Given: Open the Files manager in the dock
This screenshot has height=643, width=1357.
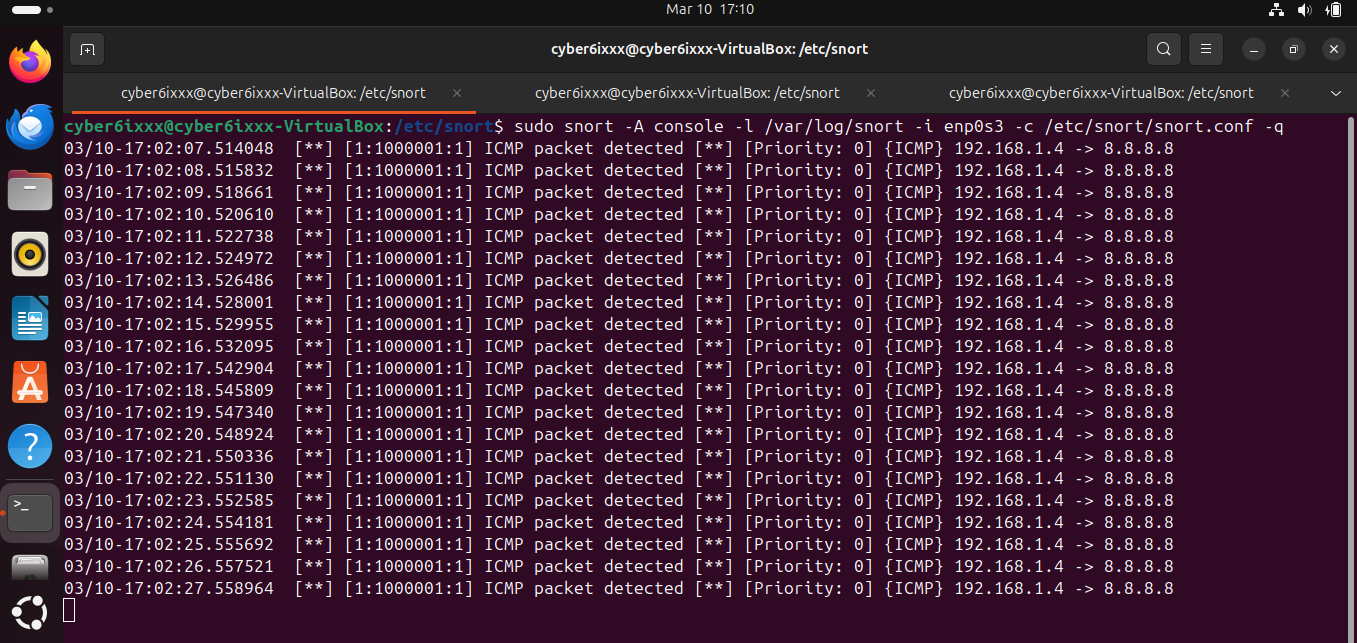Looking at the screenshot, I should [30, 190].
